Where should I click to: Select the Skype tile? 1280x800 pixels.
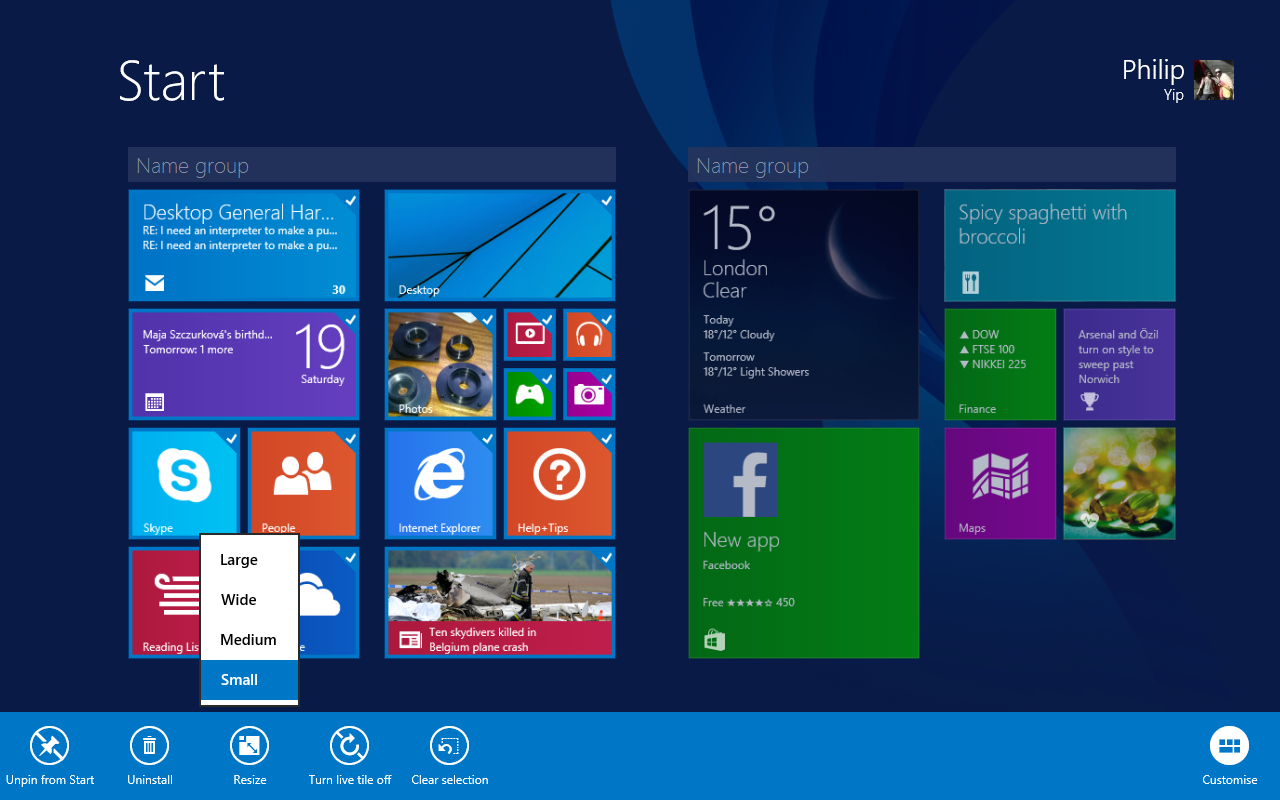(x=184, y=483)
